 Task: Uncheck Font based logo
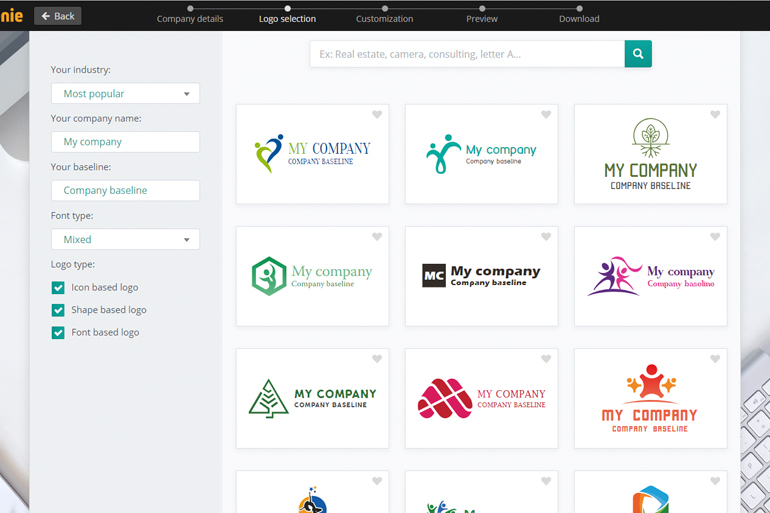(x=58, y=333)
